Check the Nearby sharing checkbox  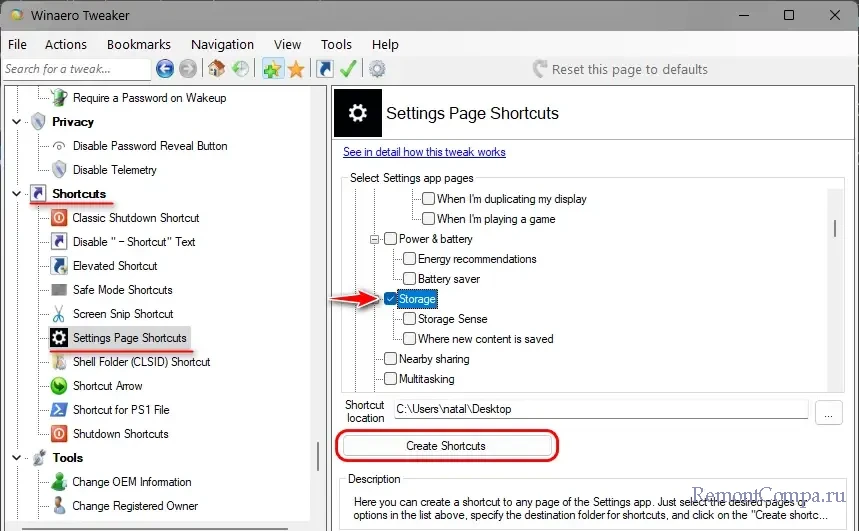tap(390, 359)
